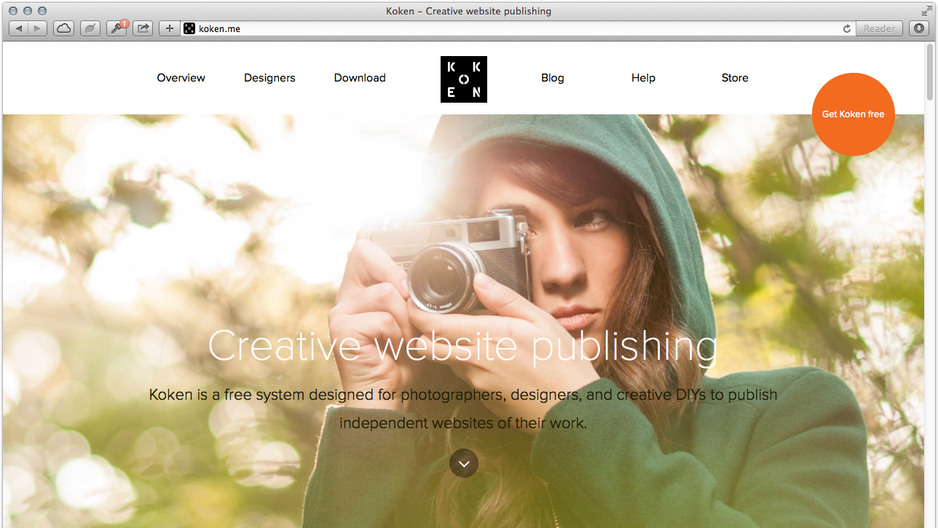Screen dimensions: 938x528
Task: Reload the page with refresh icon
Action: [x=846, y=29]
